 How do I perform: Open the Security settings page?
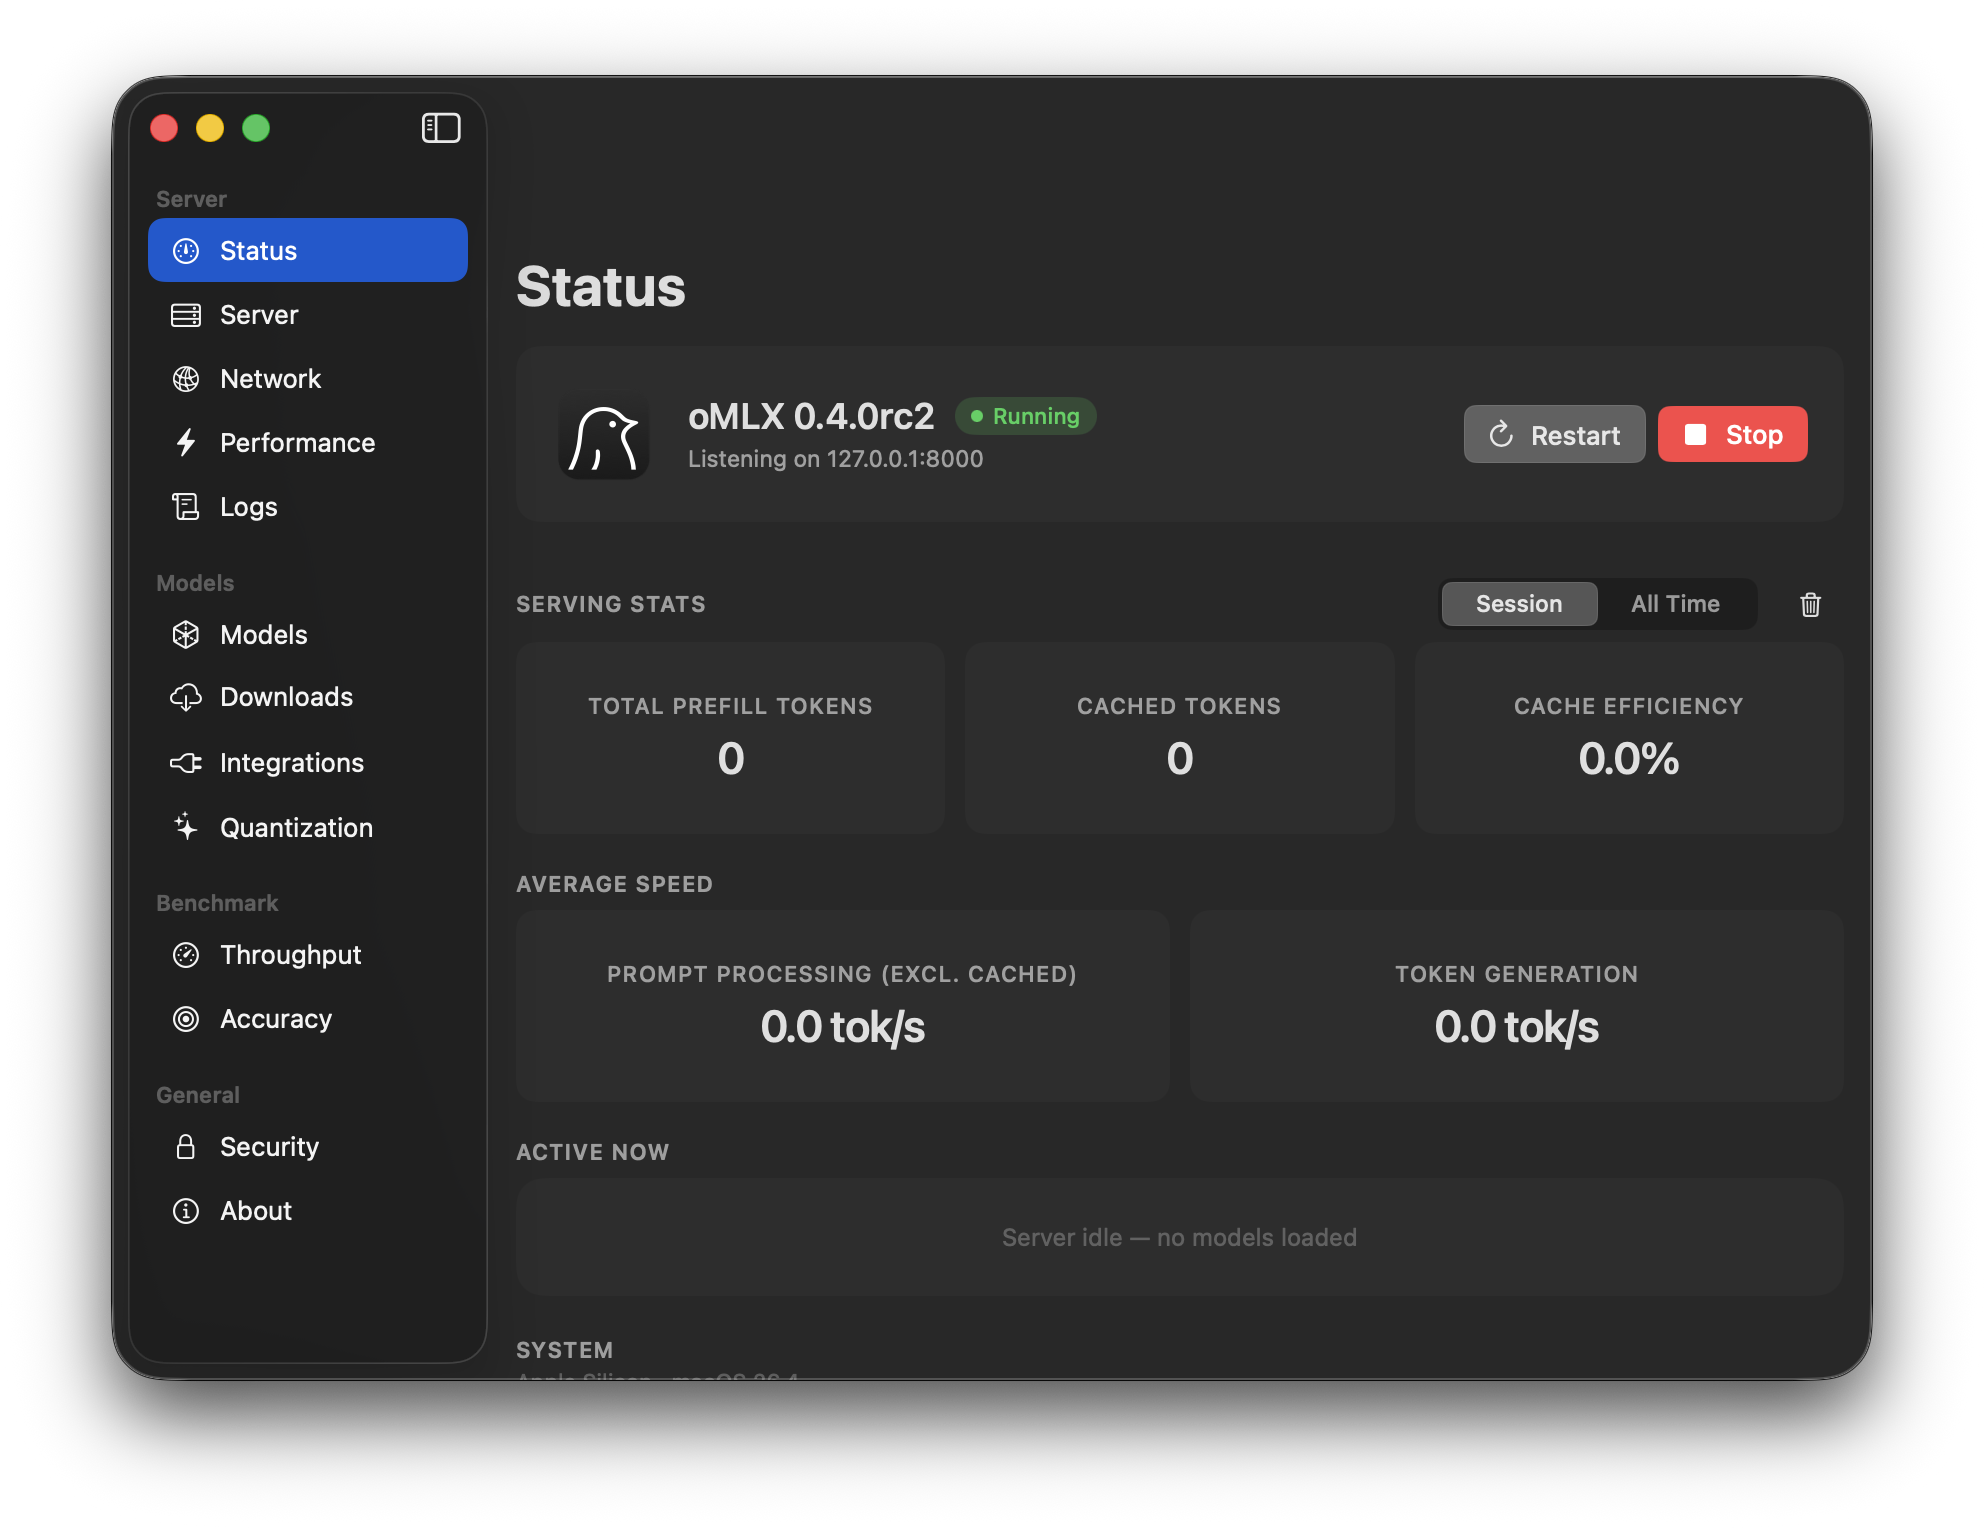point(308,1147)
